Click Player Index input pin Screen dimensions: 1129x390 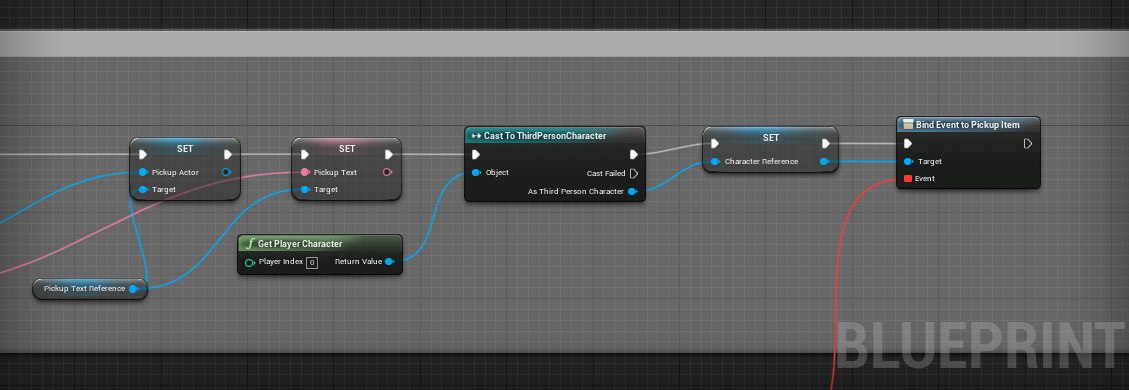pyautogui.click(x=249, y=262)
